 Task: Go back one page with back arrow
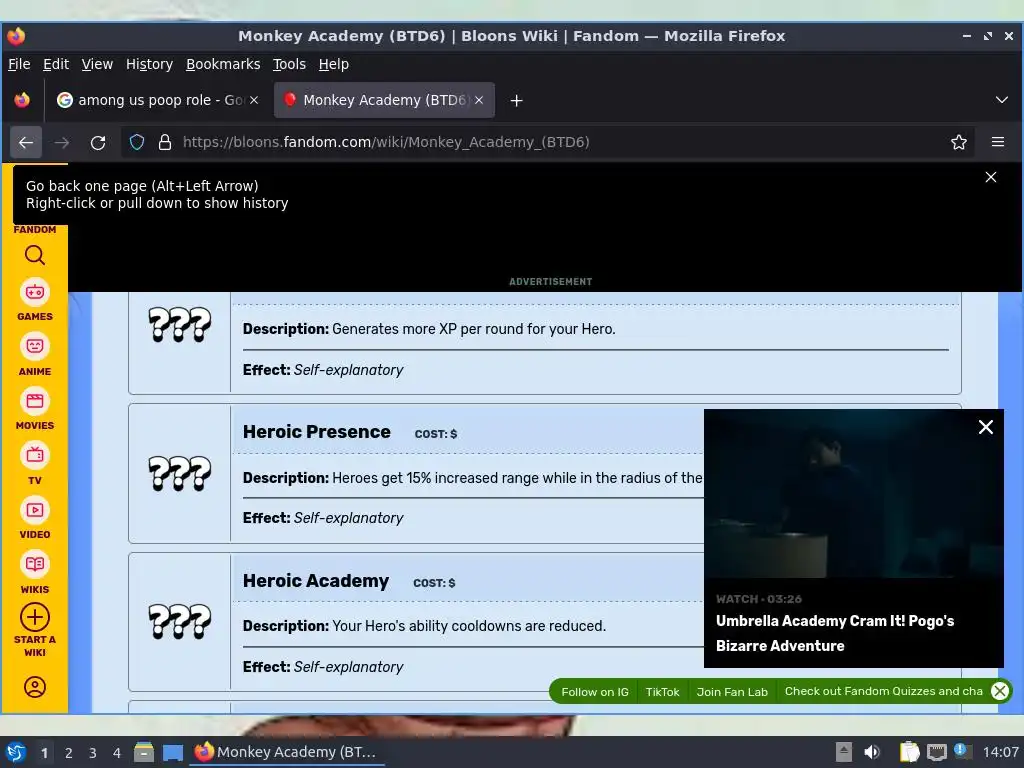coord(26,142)
